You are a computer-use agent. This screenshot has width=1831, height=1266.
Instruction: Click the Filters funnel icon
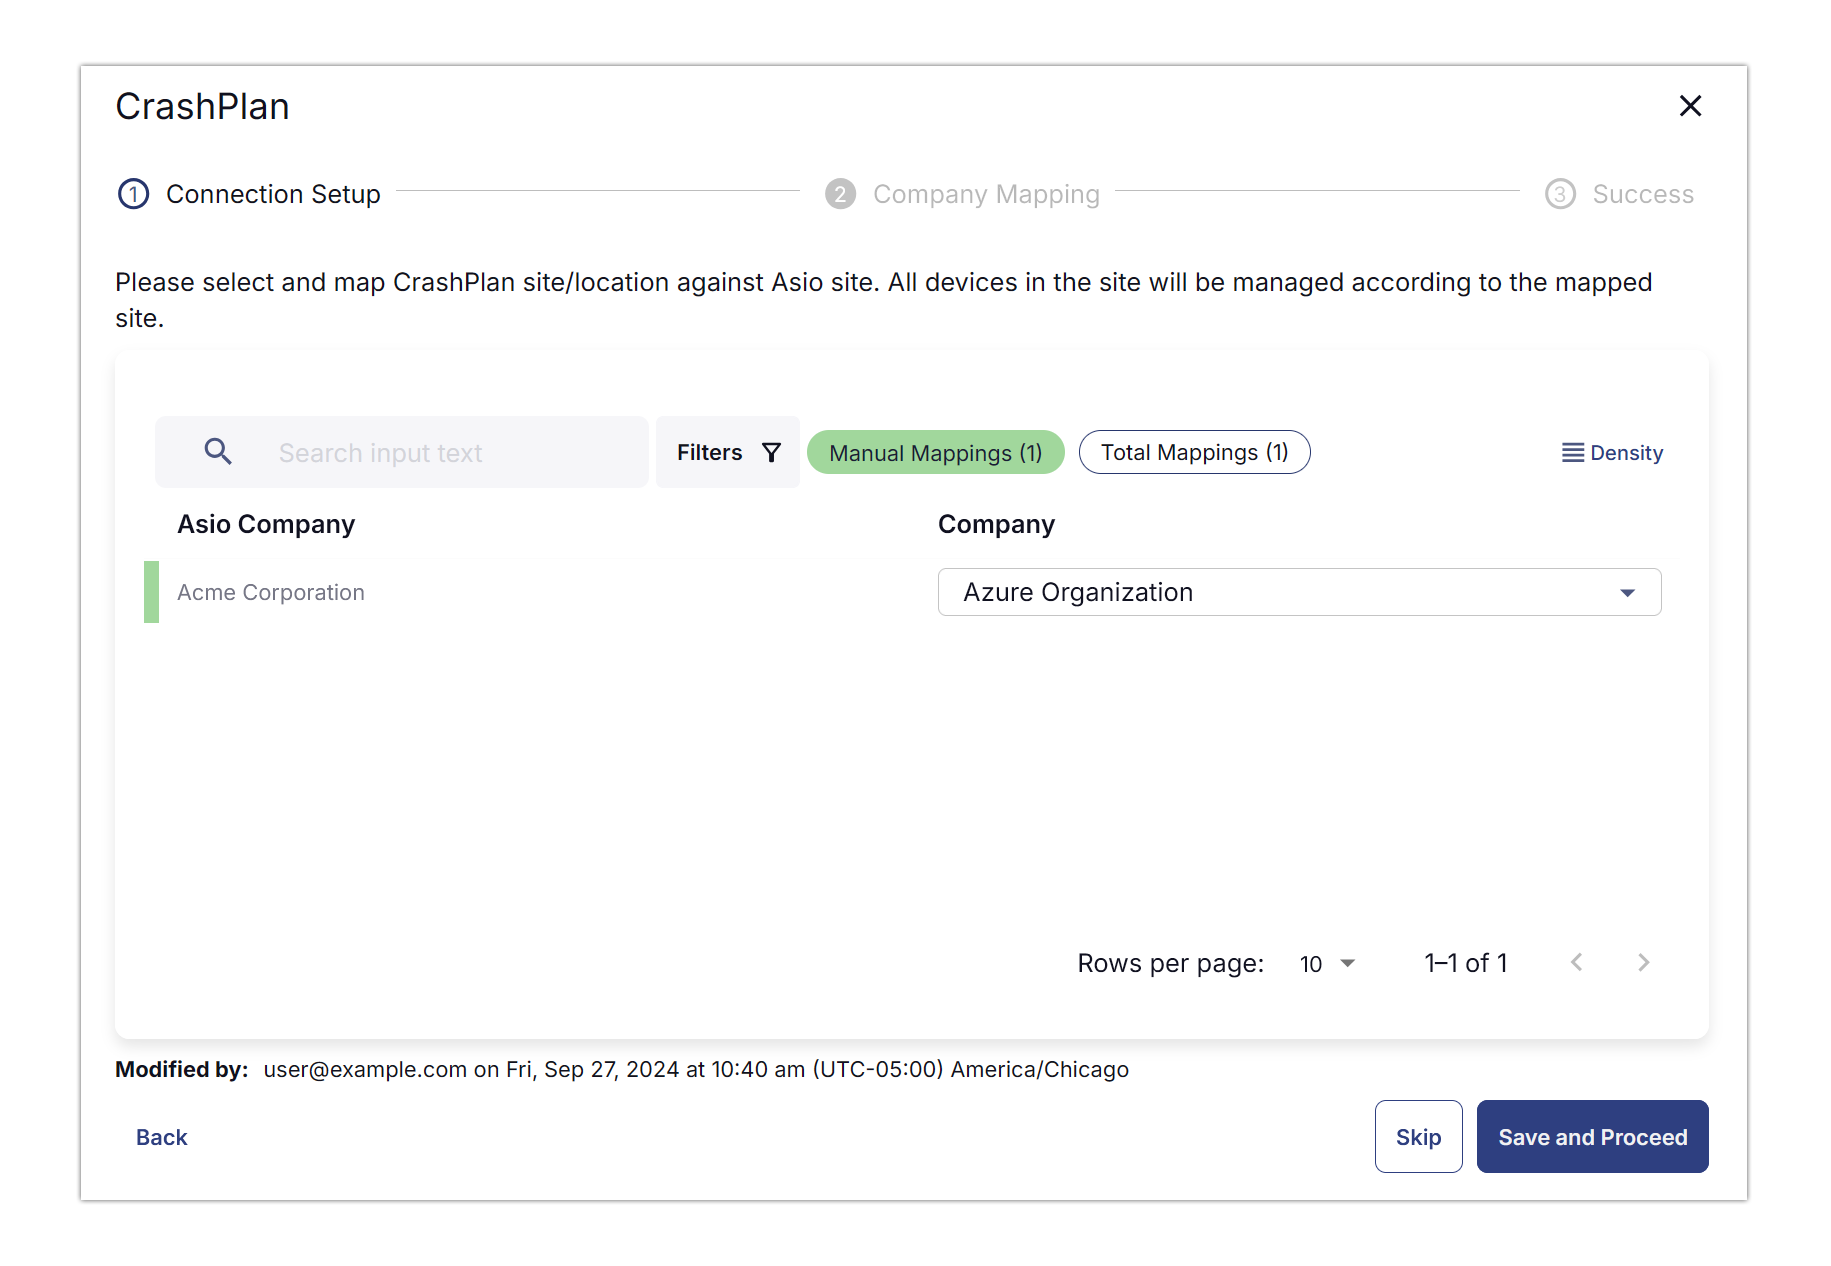[x=771, y=453]
